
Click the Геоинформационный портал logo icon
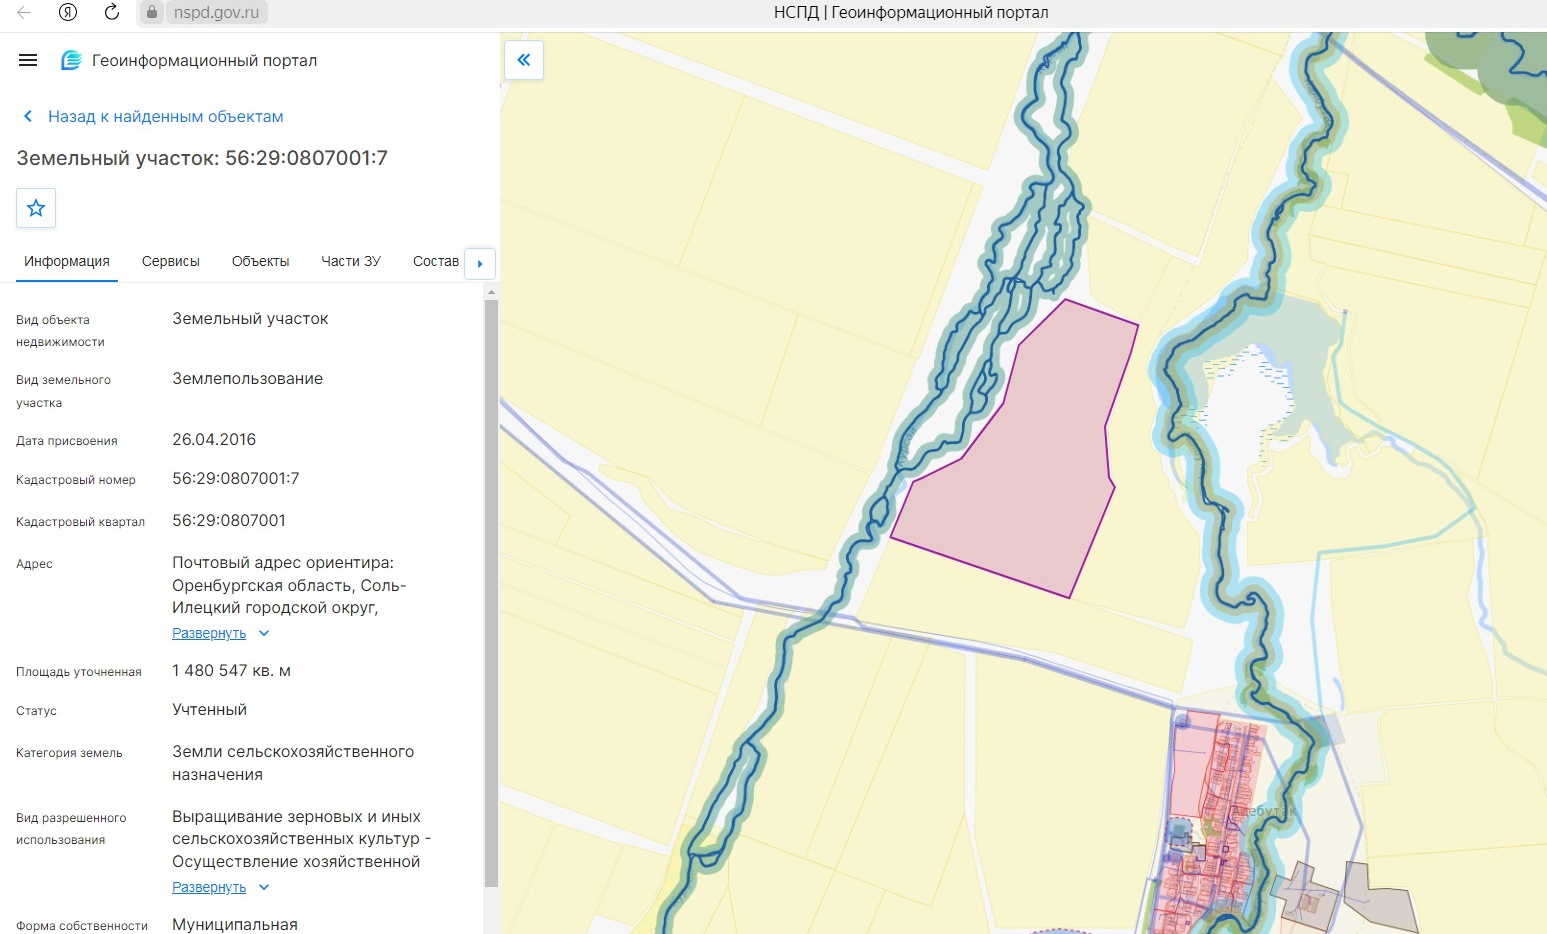click(71, 60)
